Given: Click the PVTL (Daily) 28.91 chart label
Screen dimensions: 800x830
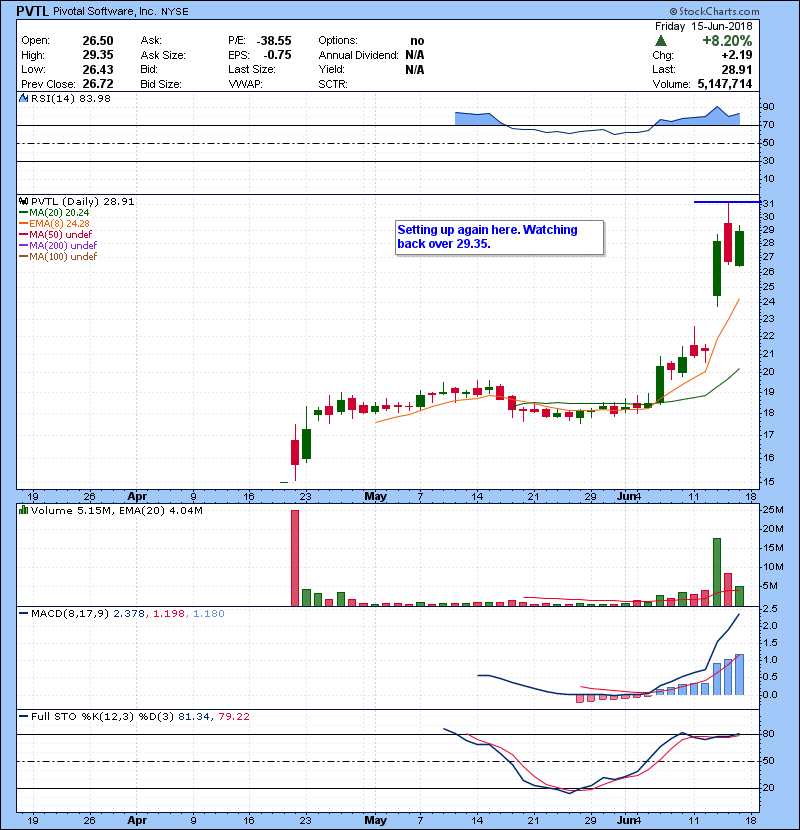Looking at the screenshot, I should coord(83,202).
